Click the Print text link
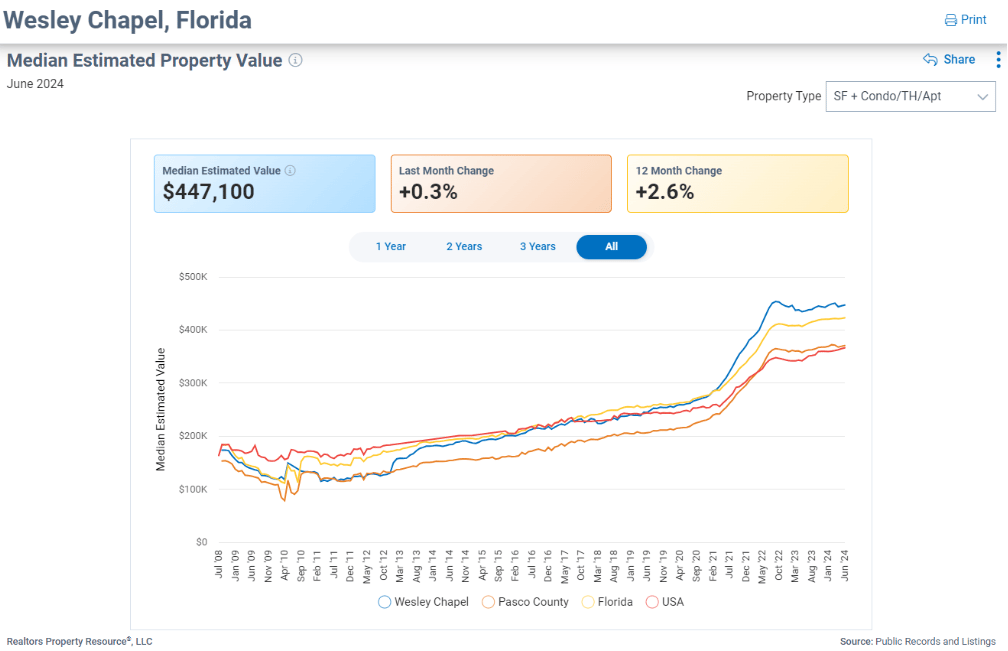Screen dimensions: 1008x651 [x=974, y=20]
